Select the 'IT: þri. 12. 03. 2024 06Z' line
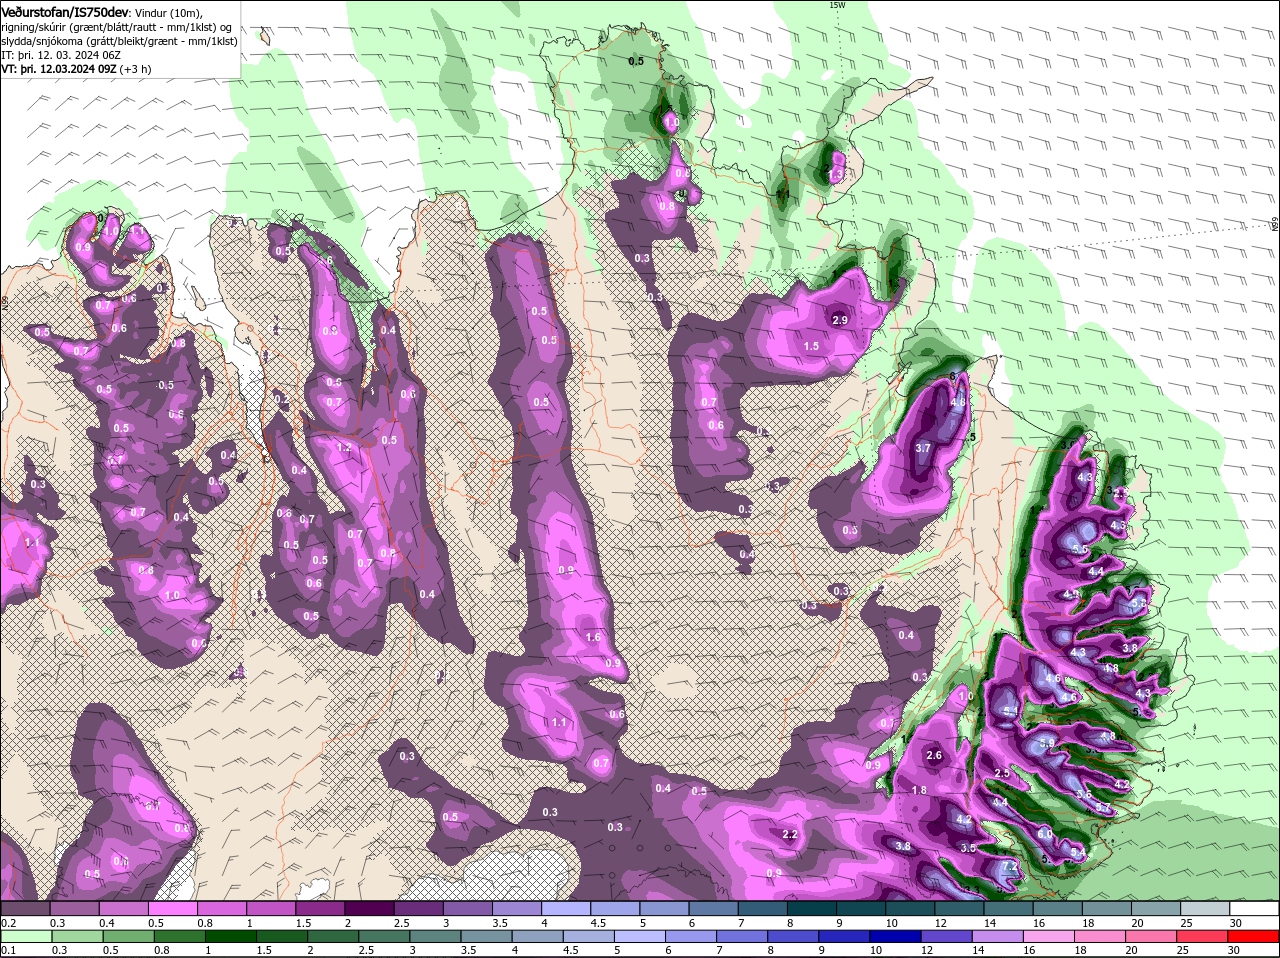 60,54
